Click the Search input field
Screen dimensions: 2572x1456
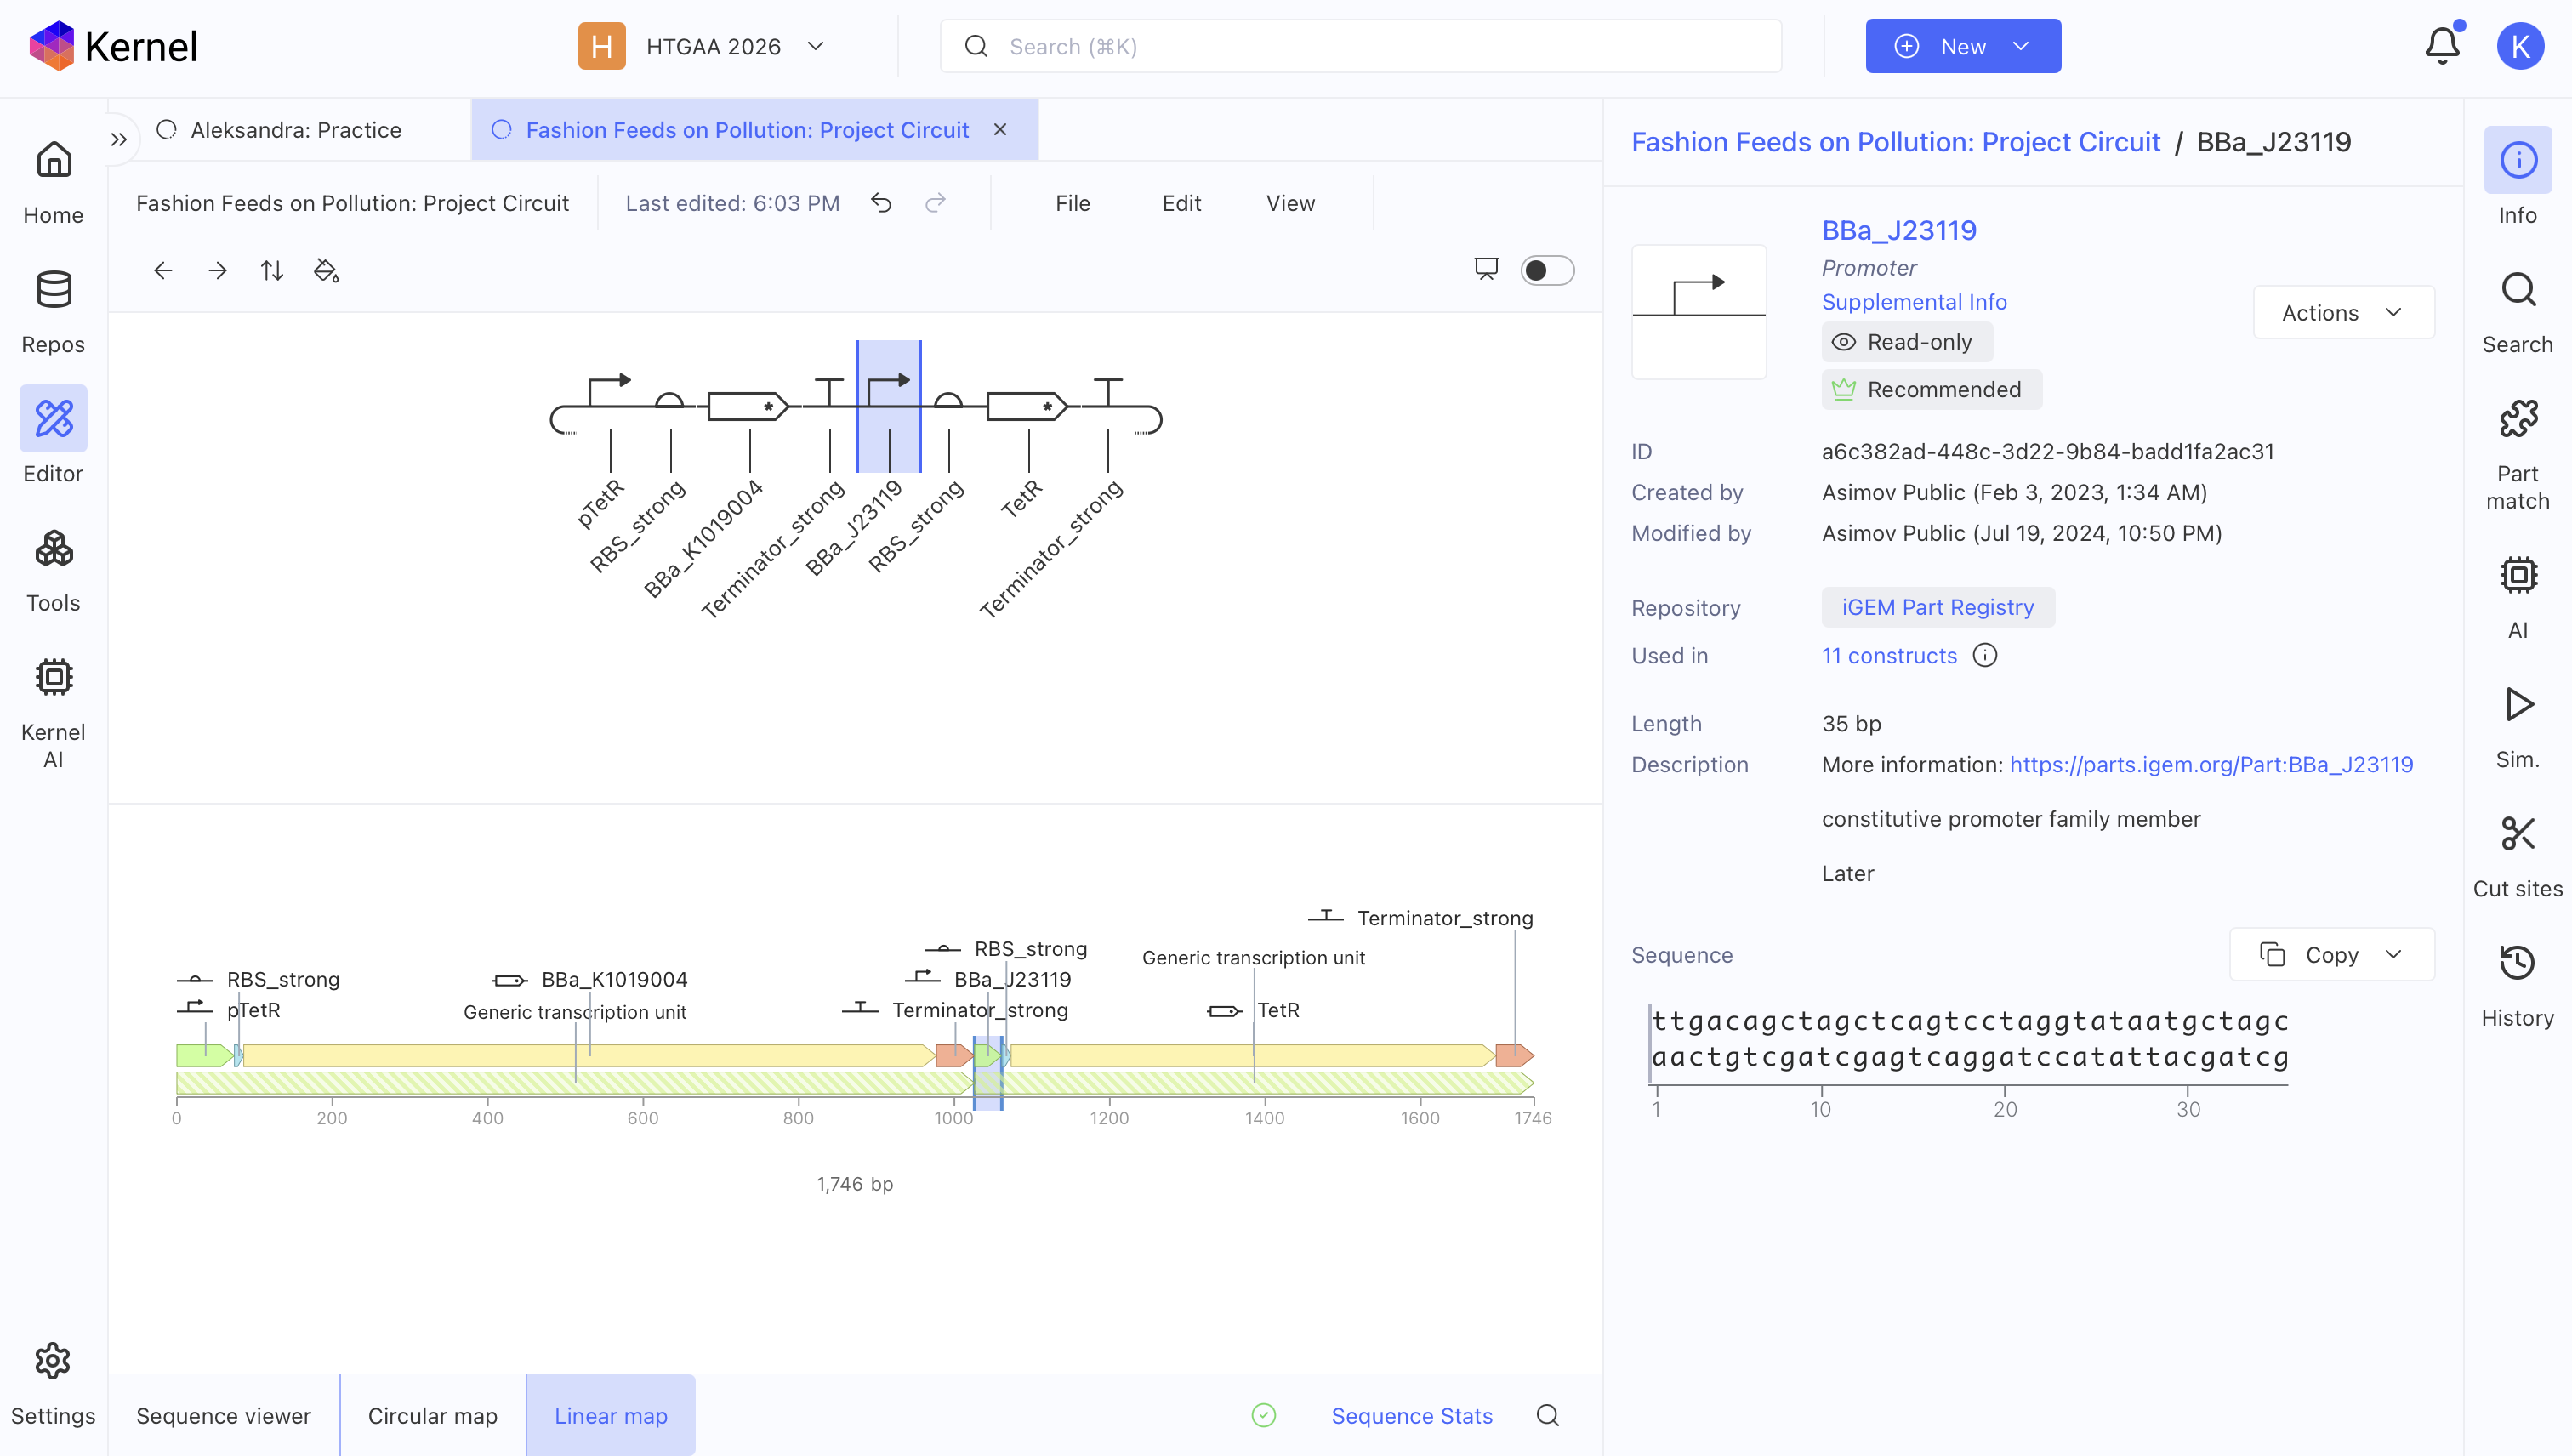pos(1360,46)
